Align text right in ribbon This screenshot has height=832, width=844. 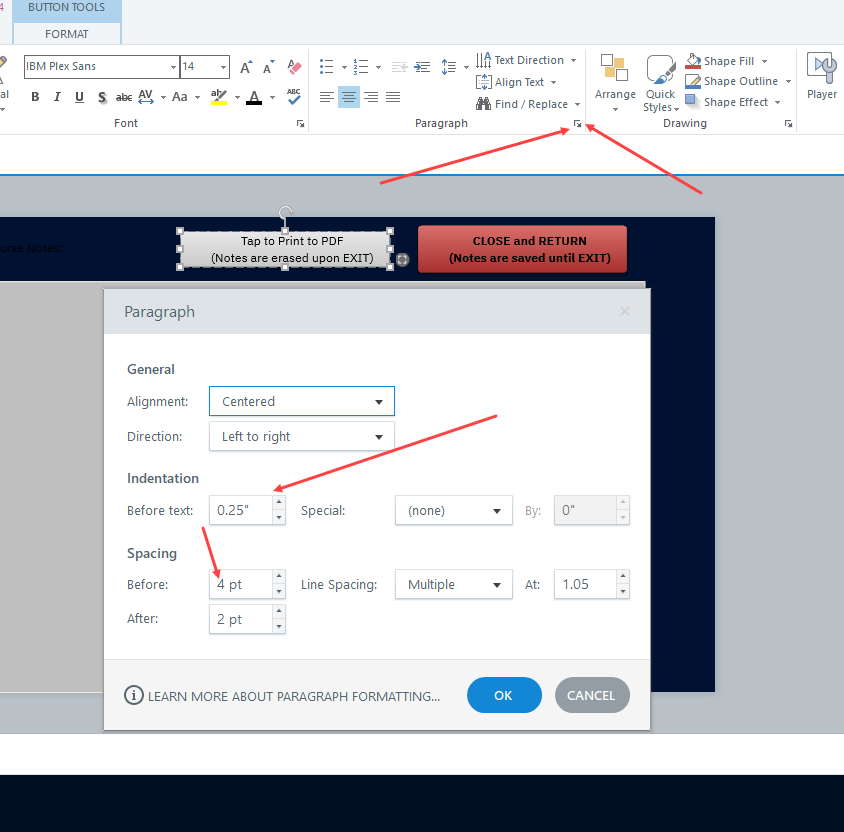pyautogui.click(x=371, y=97)
